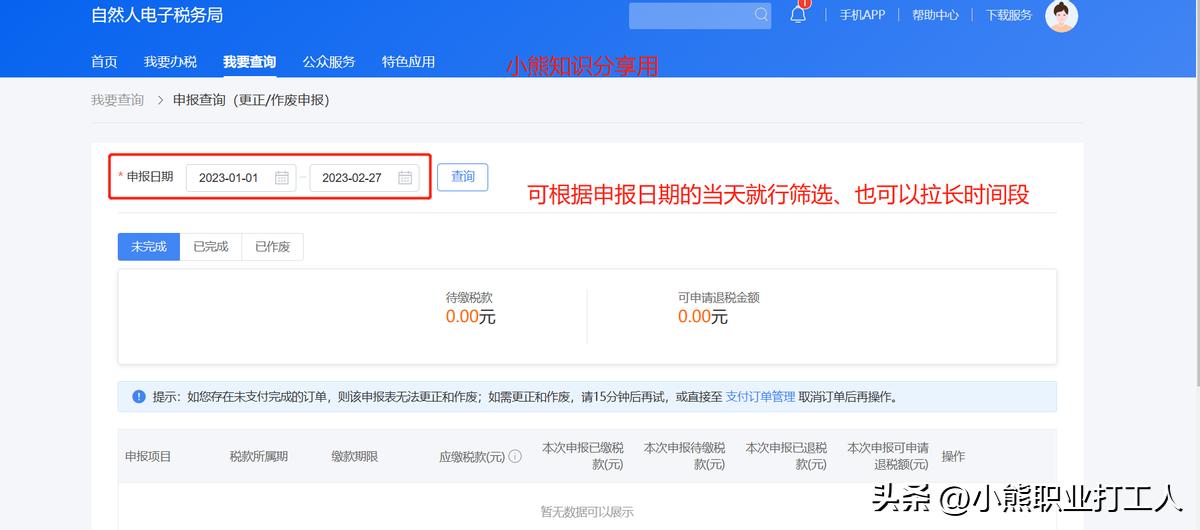Switch to 未完成 tab
The width and height of the screenshot is (1200, 530).
149,247
